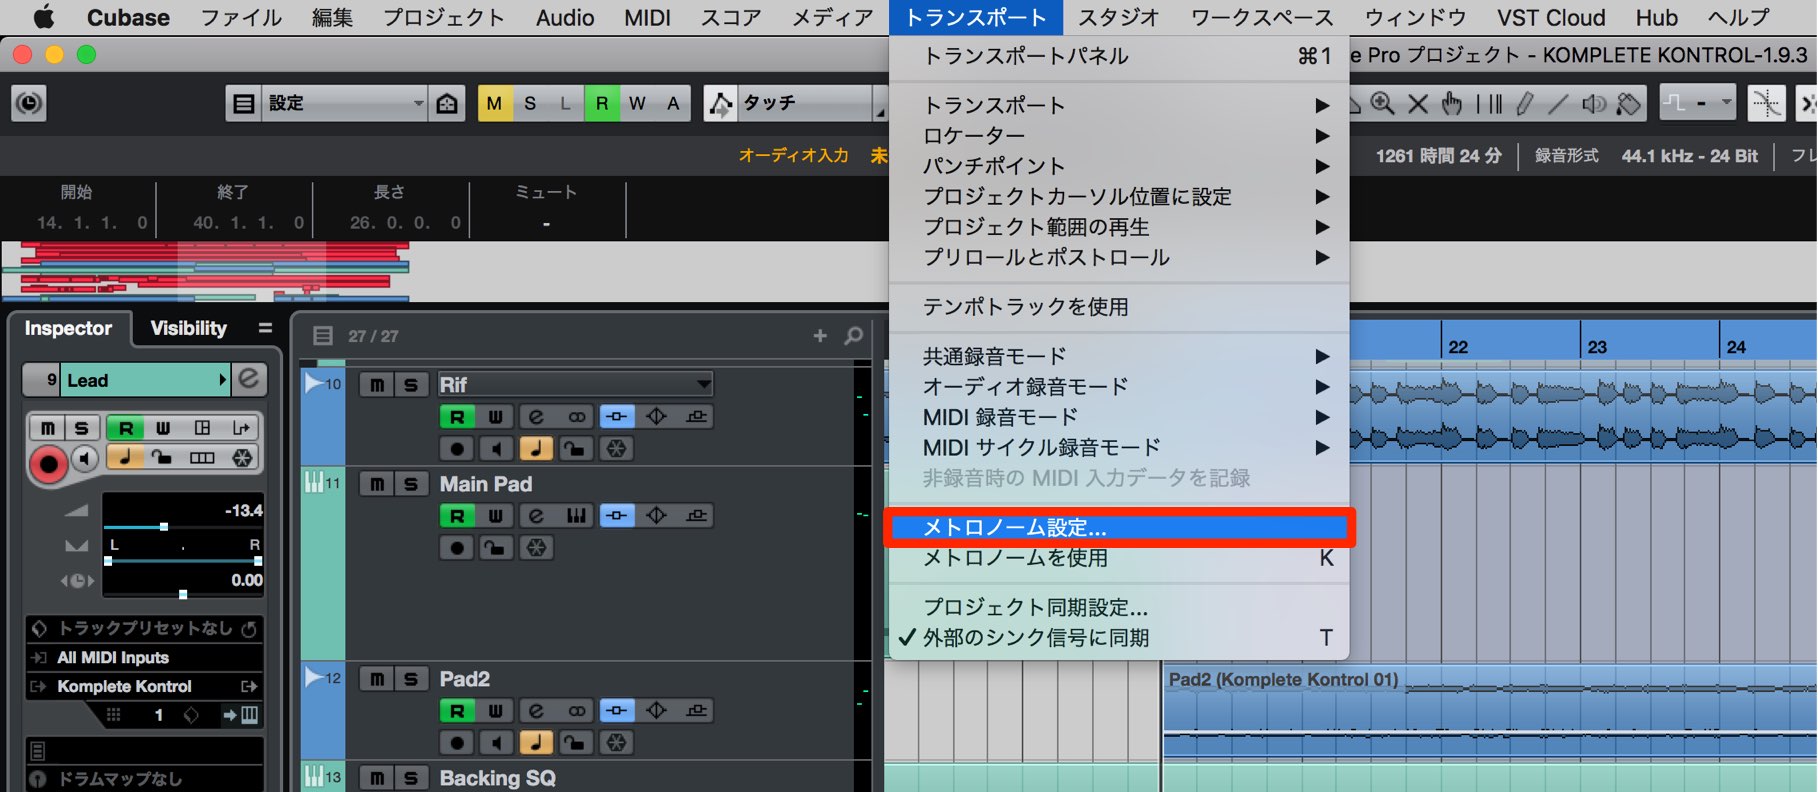
Task: Toggle global Read R automation in toolbar
Action: pyautogui.click(x=602, y=103)
